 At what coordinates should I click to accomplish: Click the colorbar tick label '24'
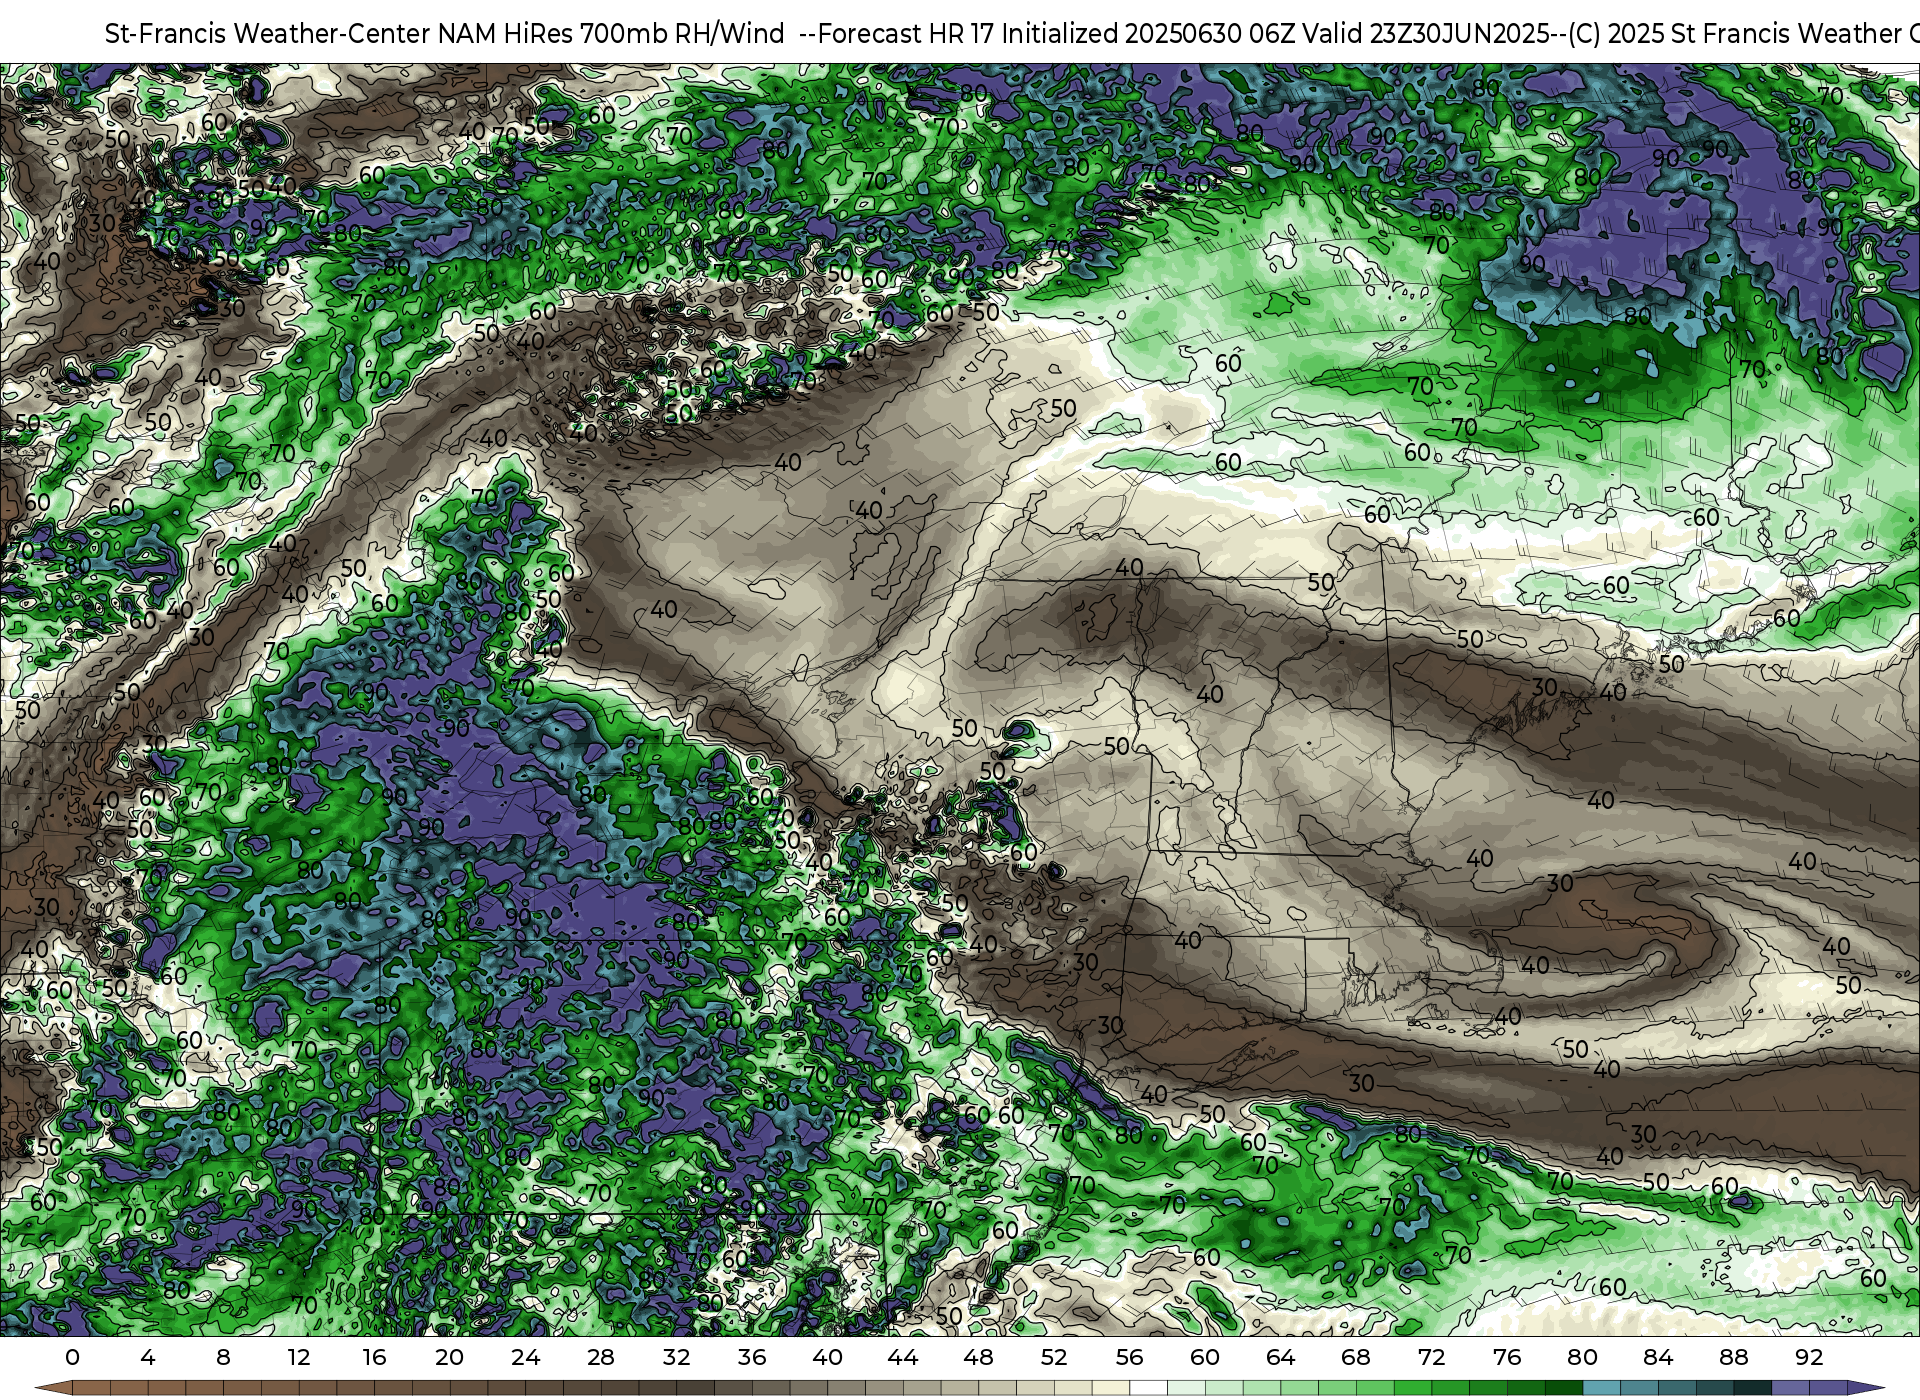pos(525,1357)
